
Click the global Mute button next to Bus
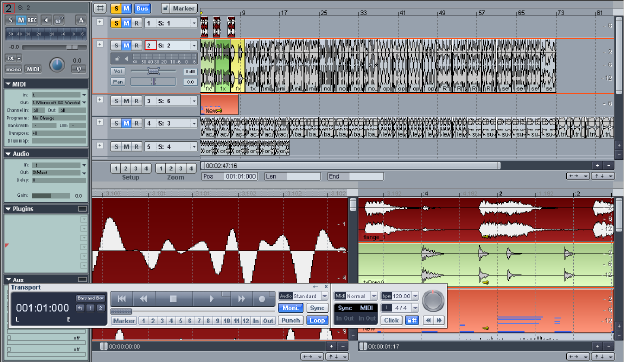[x=126, y=8]
